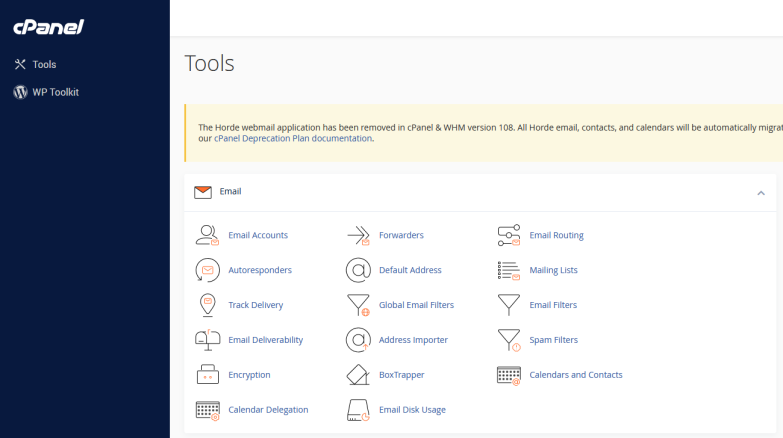Open the Default Address link

coord(410,270)
